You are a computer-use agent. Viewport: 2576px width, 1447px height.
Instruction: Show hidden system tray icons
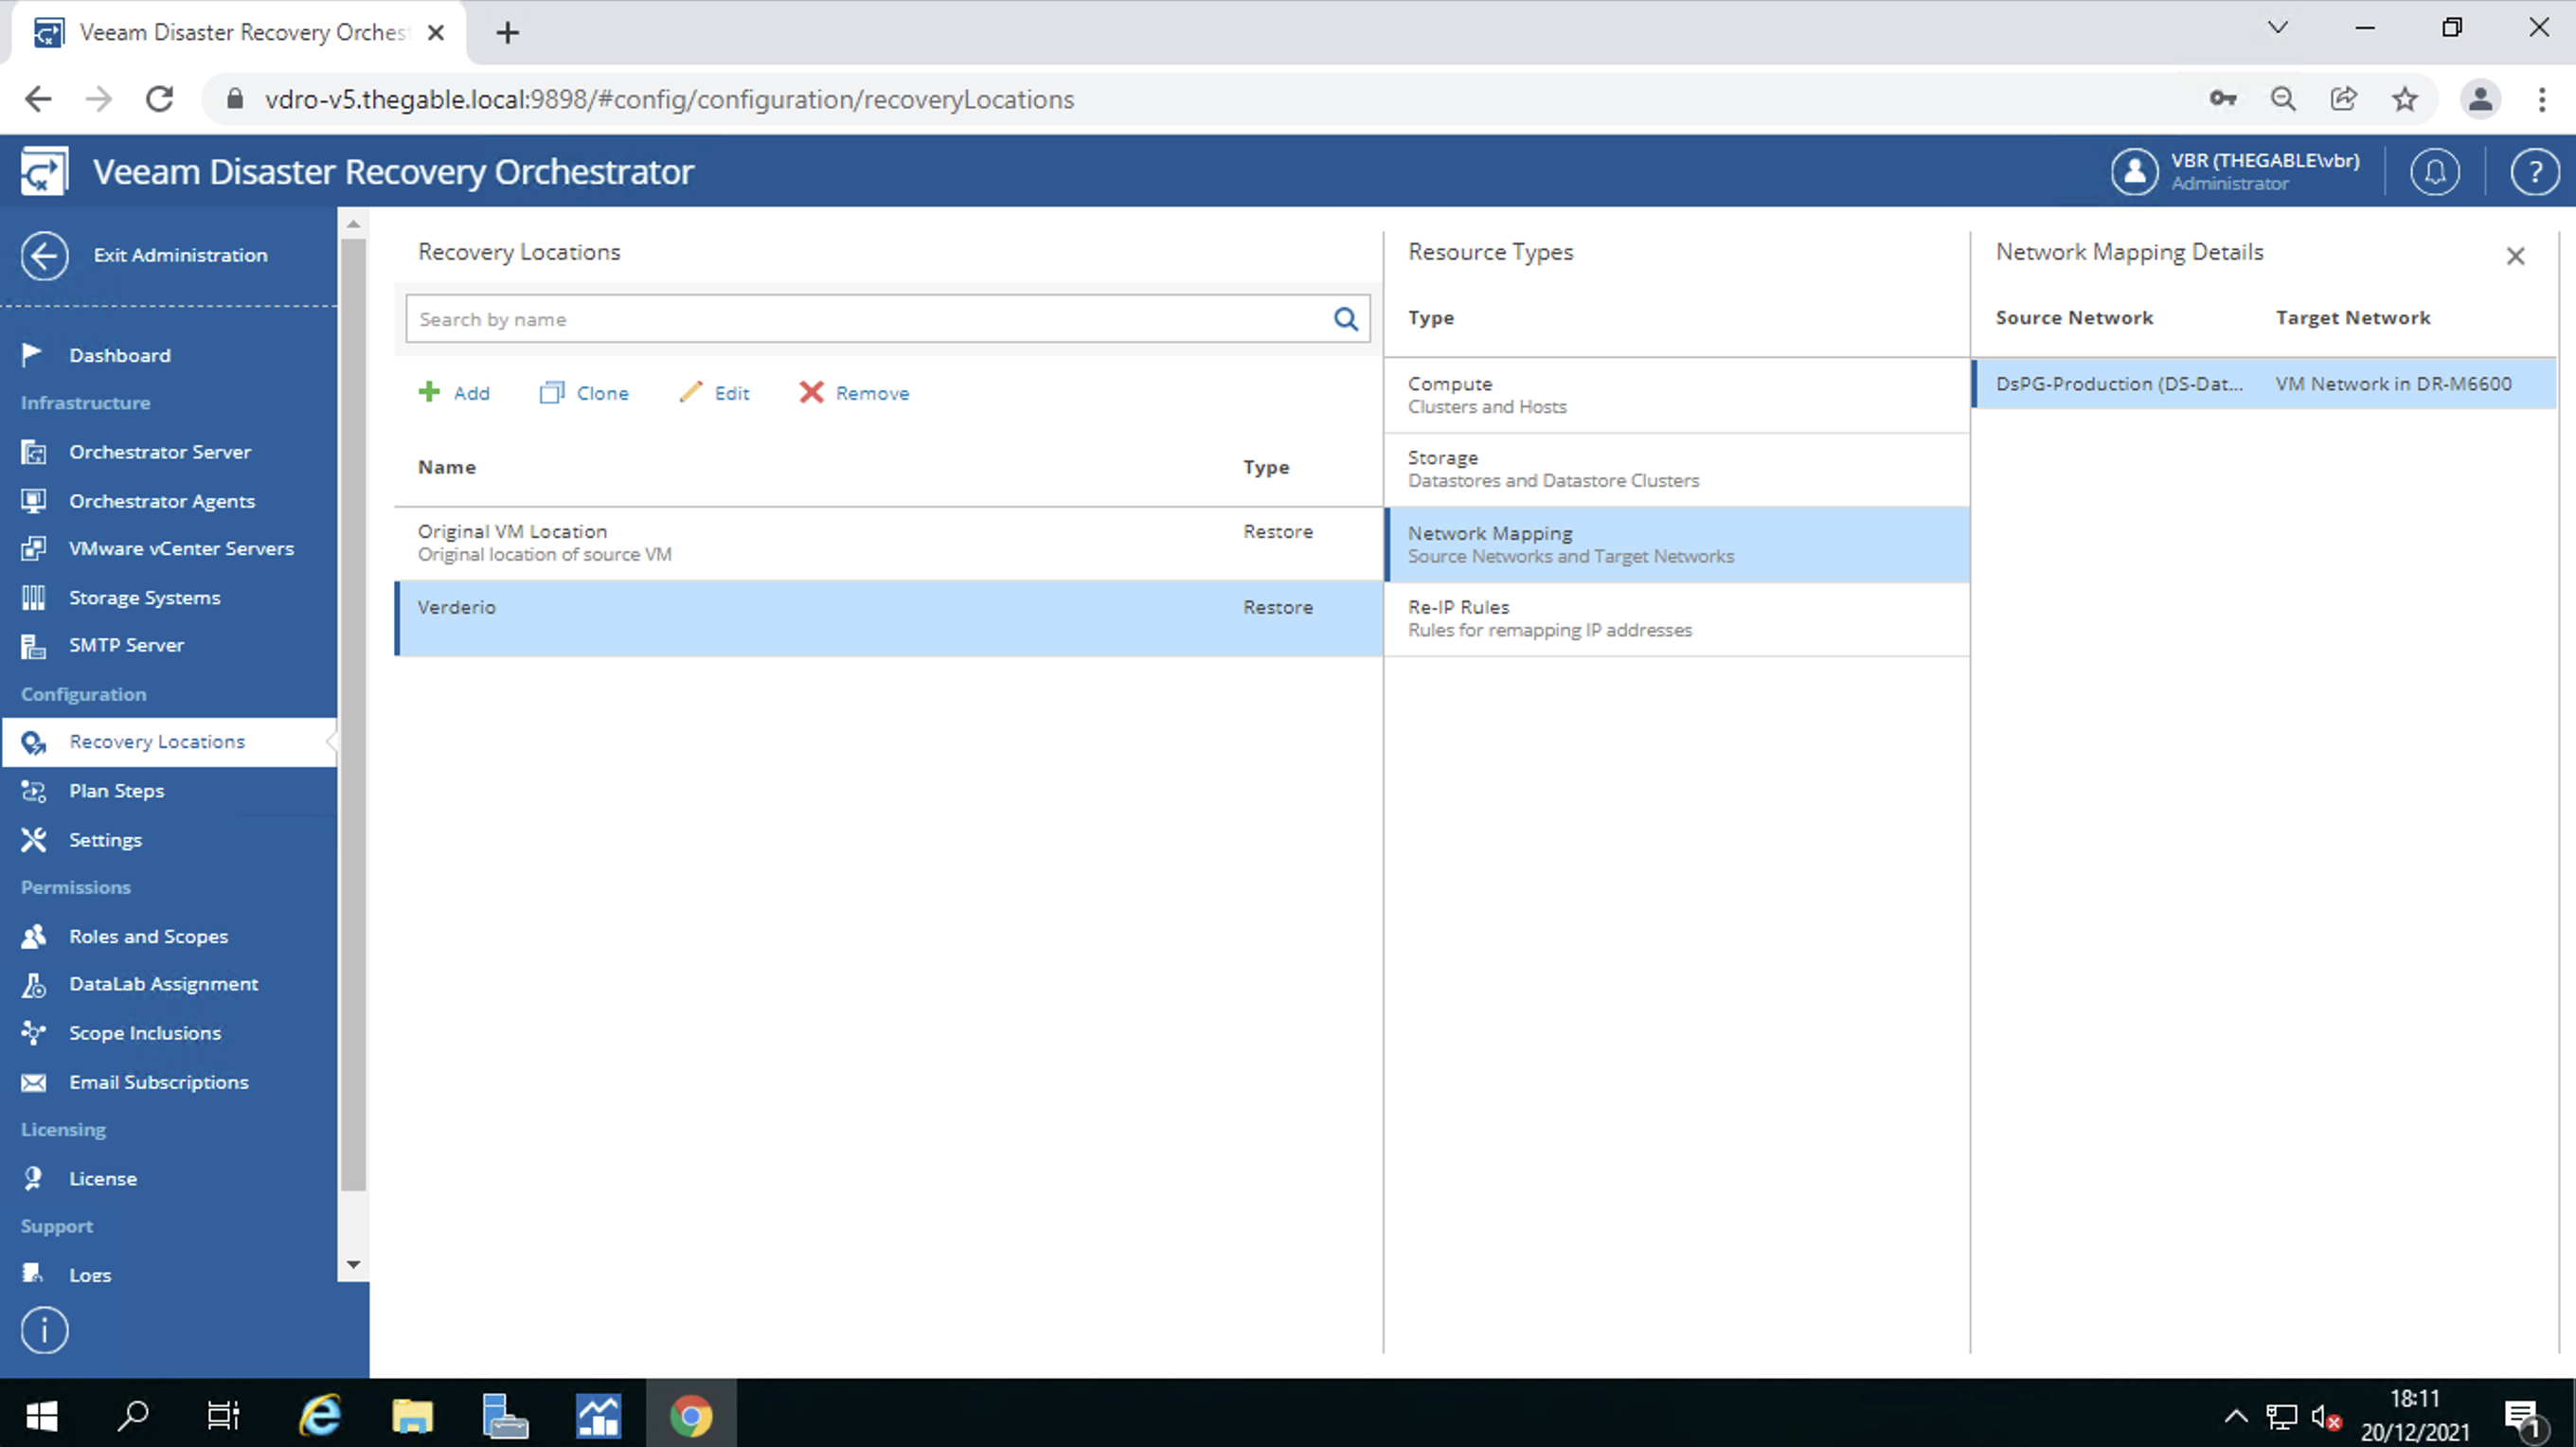pos(2236,1415)
